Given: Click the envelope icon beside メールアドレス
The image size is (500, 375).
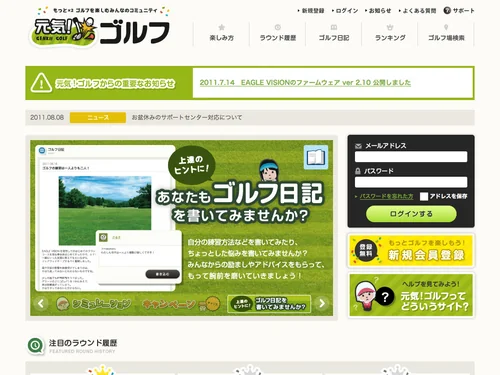Looking at the screenshot, I should (358, 146).
